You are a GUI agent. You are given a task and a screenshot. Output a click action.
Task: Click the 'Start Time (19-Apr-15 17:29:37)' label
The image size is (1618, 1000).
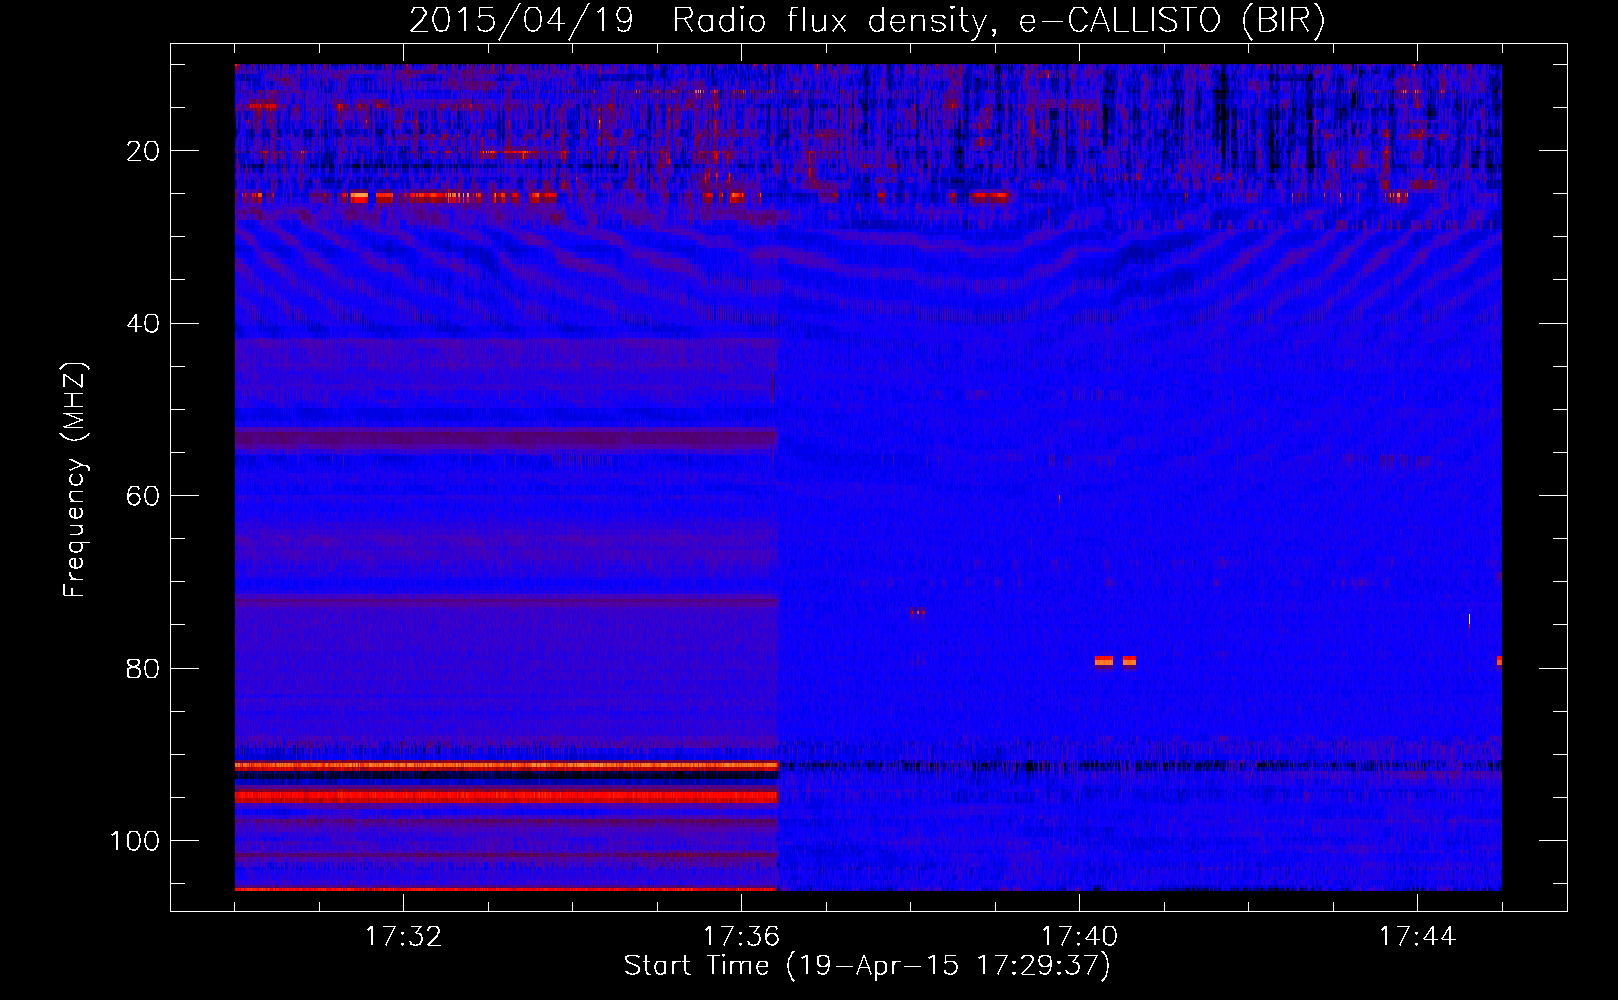[867, 966]
